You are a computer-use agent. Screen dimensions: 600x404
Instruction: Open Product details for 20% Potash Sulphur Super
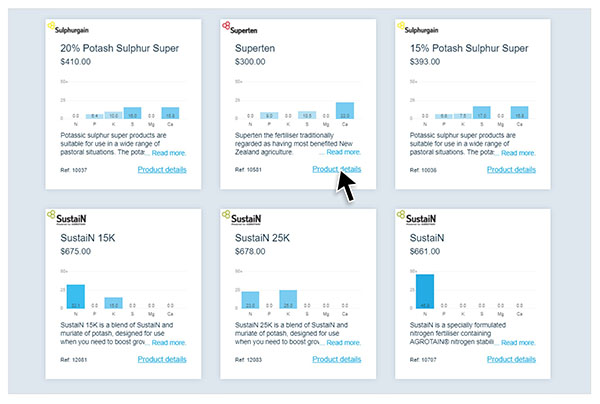click(x=162, y=170)
